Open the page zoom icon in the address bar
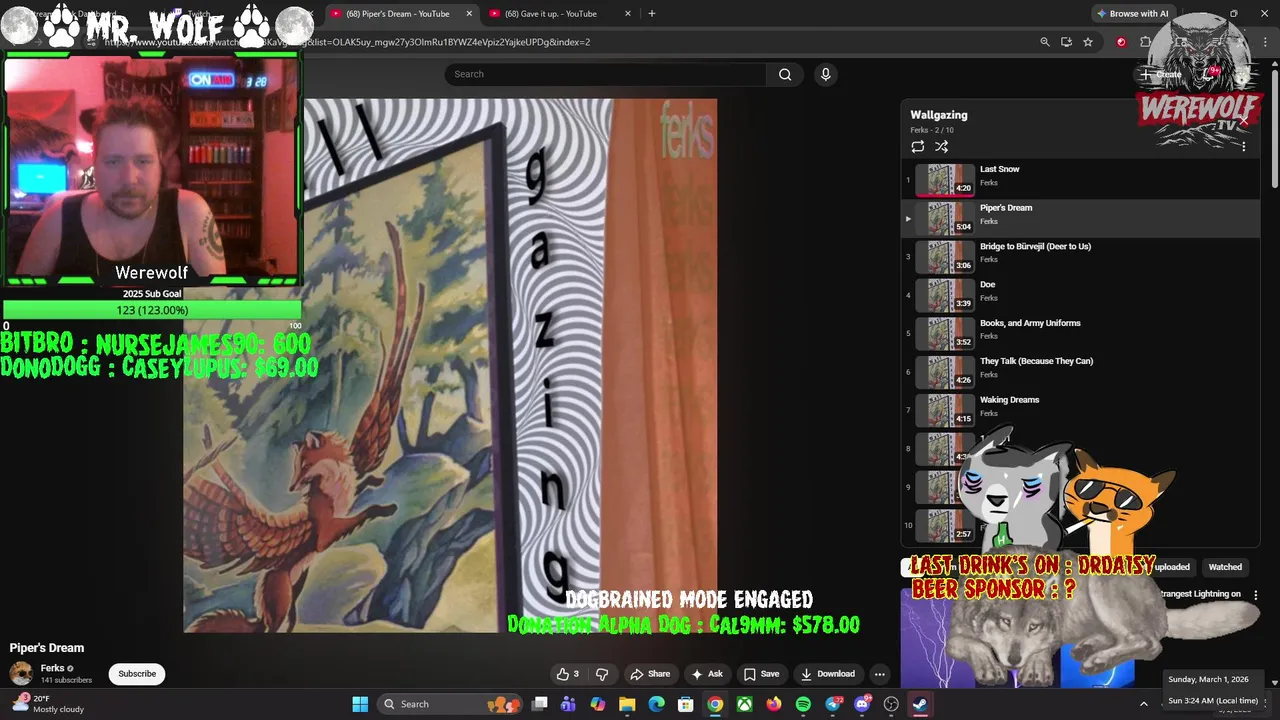 (1045, 42)
